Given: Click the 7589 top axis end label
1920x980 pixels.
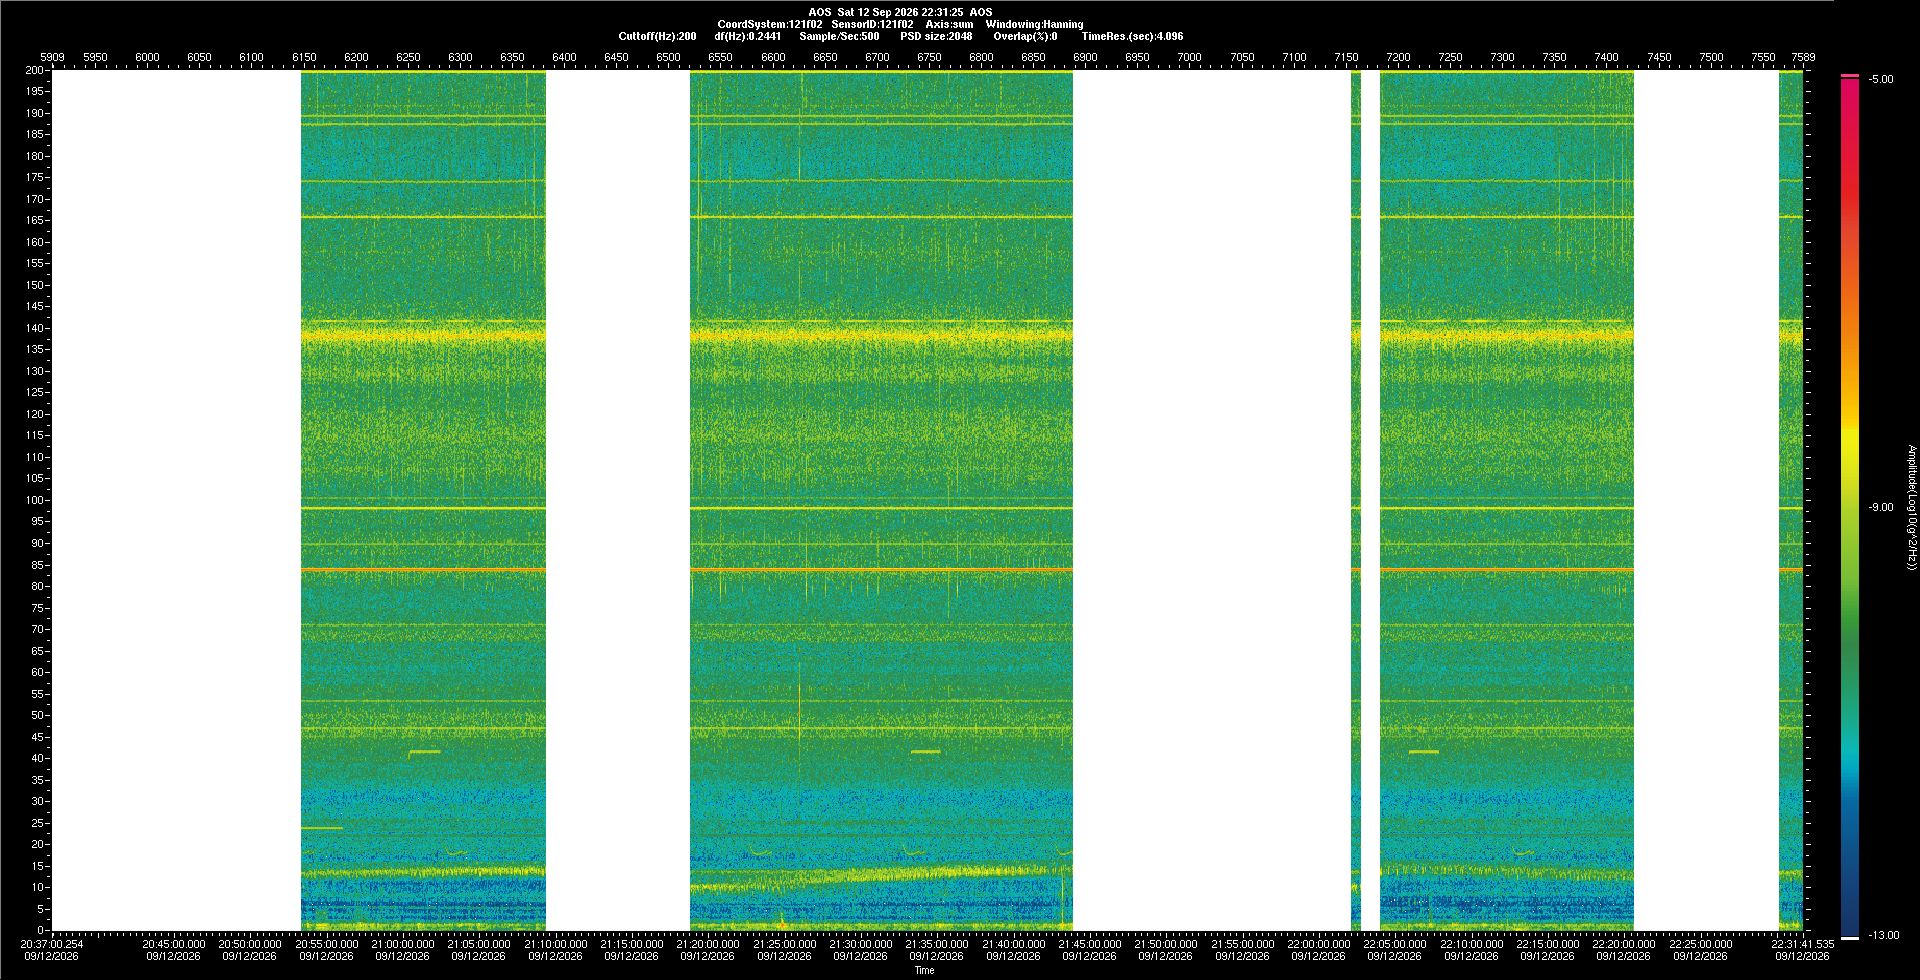Looking at the screenshot, I should (x=1803, y=57).
